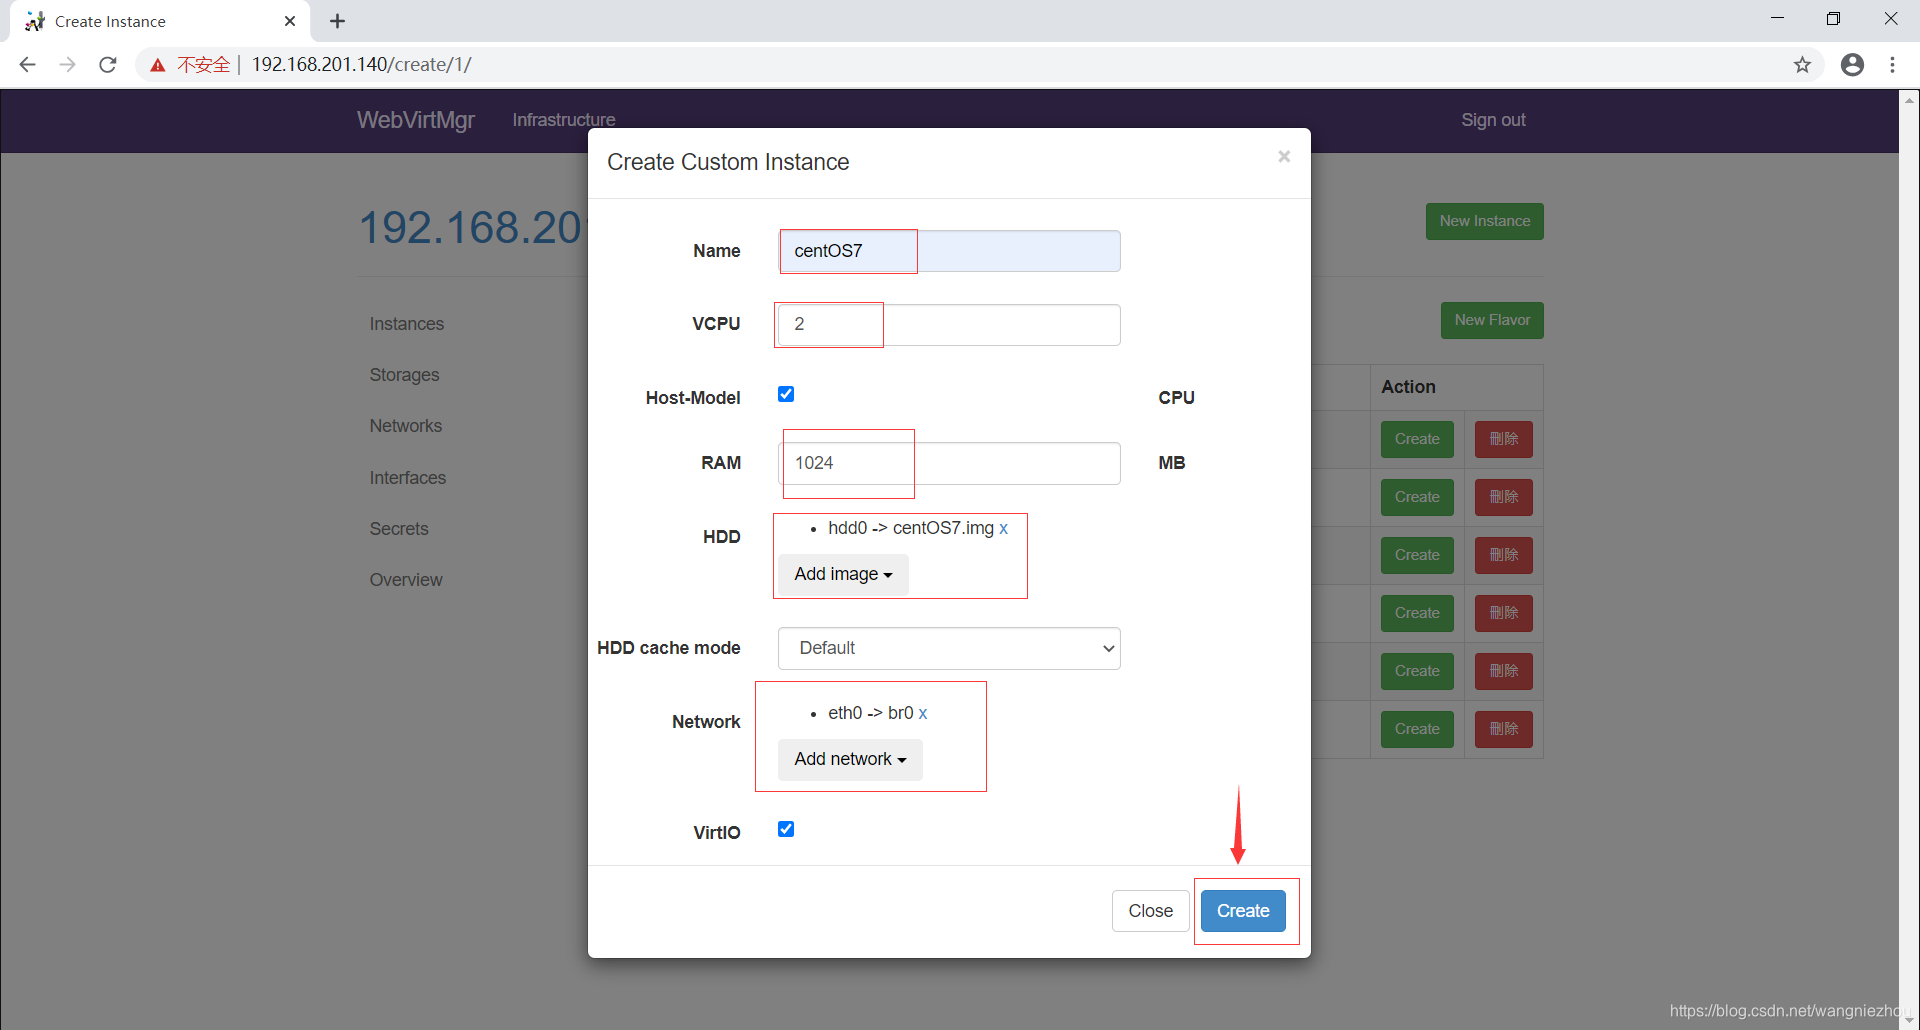Reload the current page
1920x1030 pixels.
point(108,65)
